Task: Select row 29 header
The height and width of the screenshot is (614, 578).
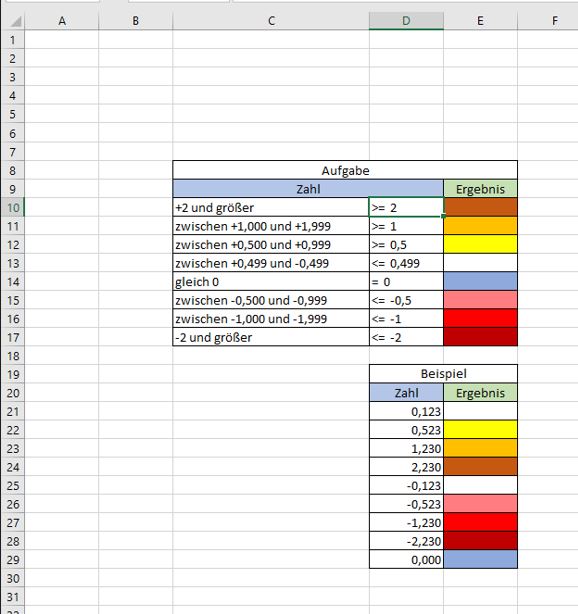Action: click(13, 560)
